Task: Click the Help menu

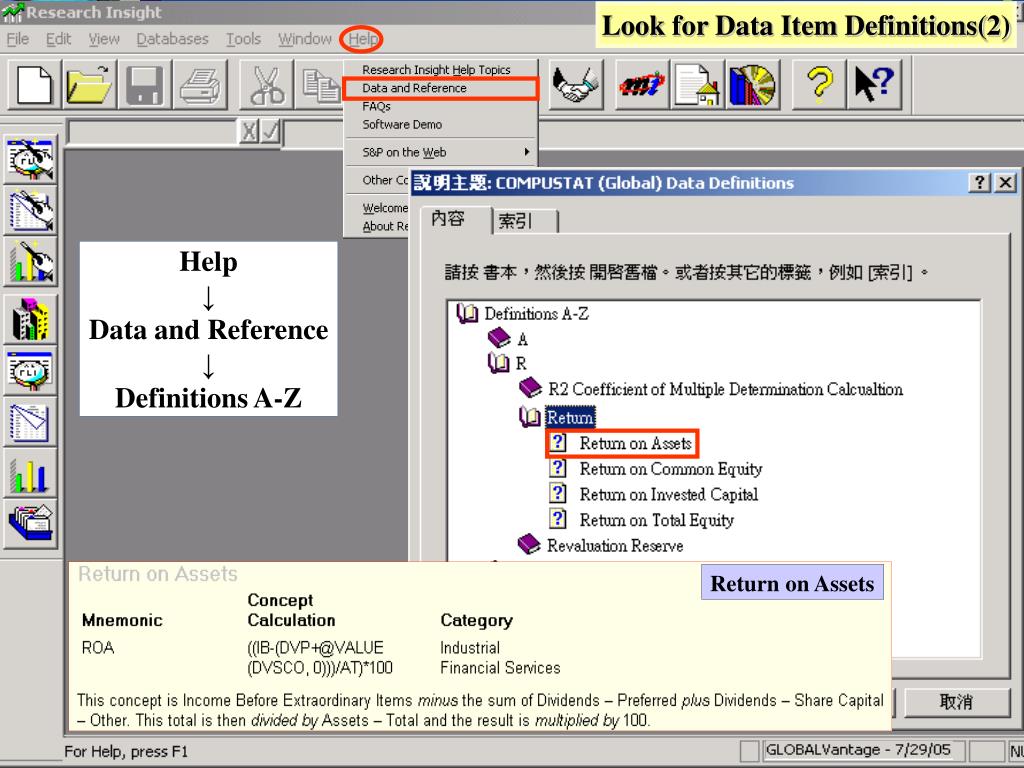Action: (362, 39)
